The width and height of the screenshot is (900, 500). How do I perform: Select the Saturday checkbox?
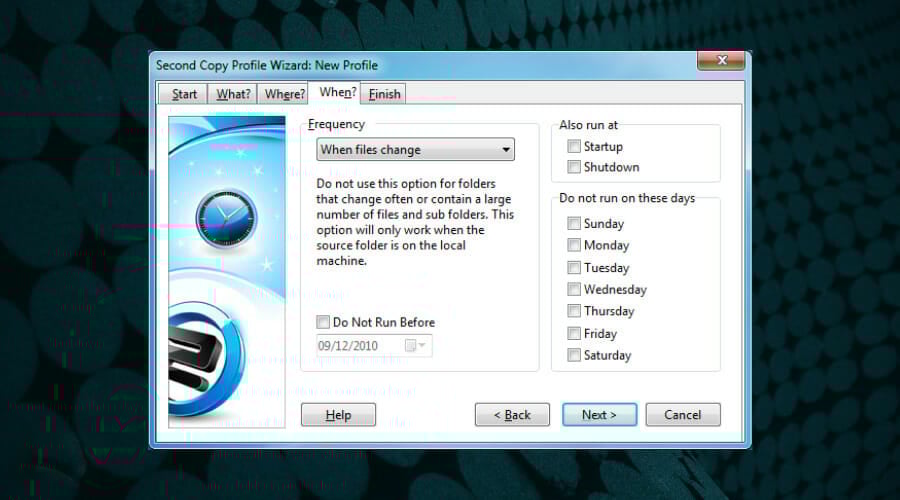574,355
